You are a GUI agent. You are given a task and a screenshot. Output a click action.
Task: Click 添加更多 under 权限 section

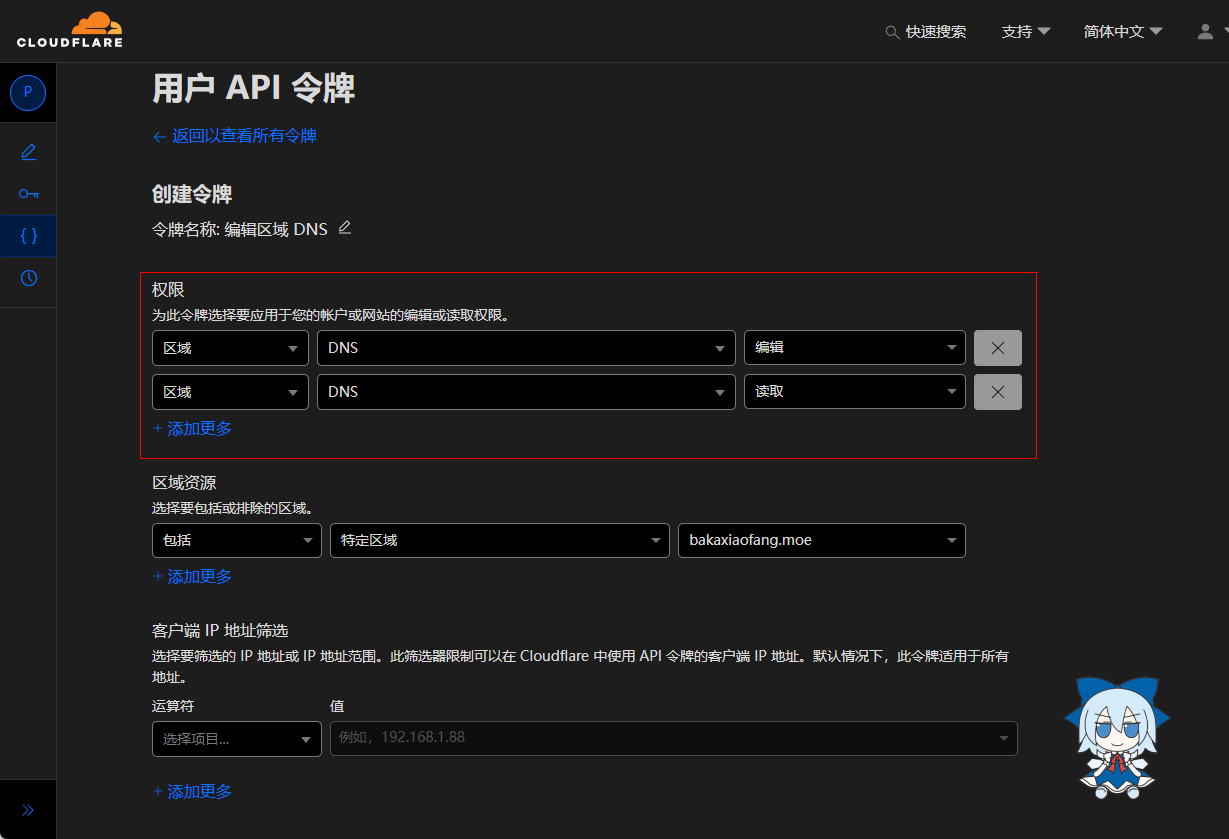tap(192, 428)
